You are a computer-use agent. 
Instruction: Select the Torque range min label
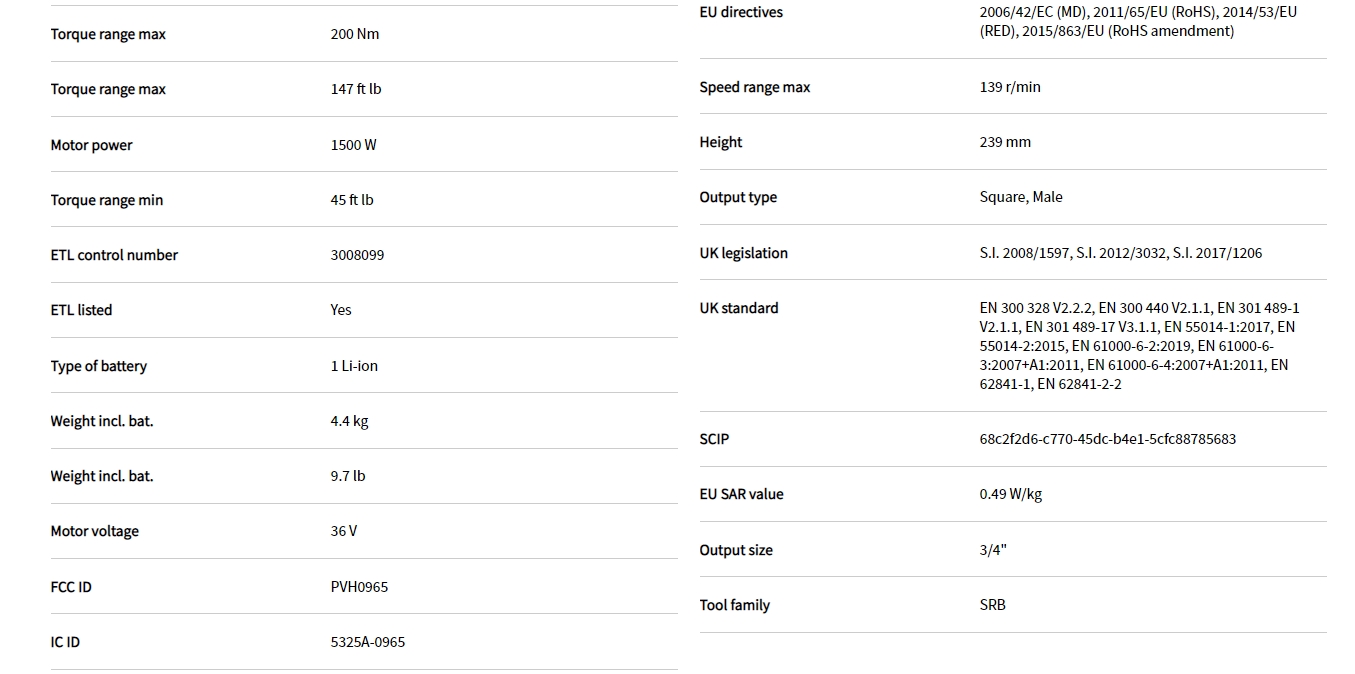(x=106, y=200)
